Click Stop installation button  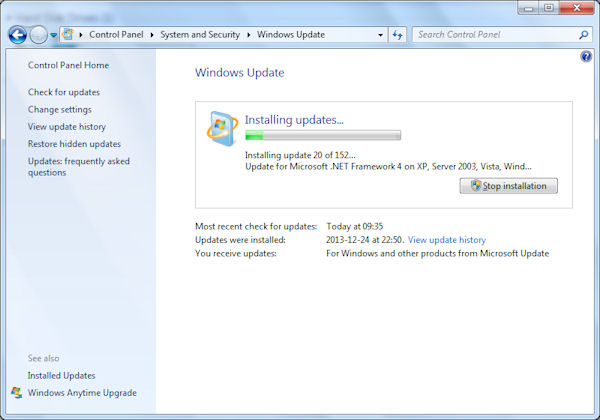509,186
